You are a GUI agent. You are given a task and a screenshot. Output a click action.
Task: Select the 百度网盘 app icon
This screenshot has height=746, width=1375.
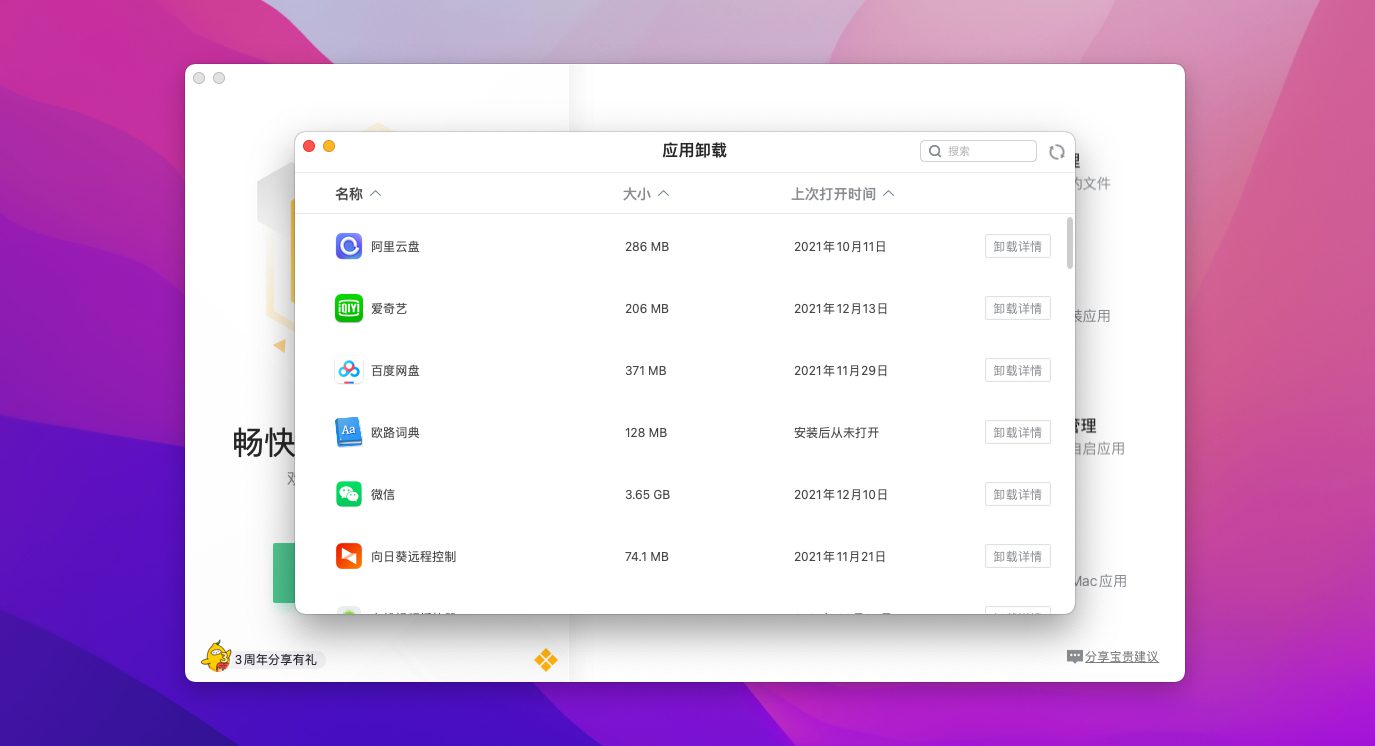point(348,370)
